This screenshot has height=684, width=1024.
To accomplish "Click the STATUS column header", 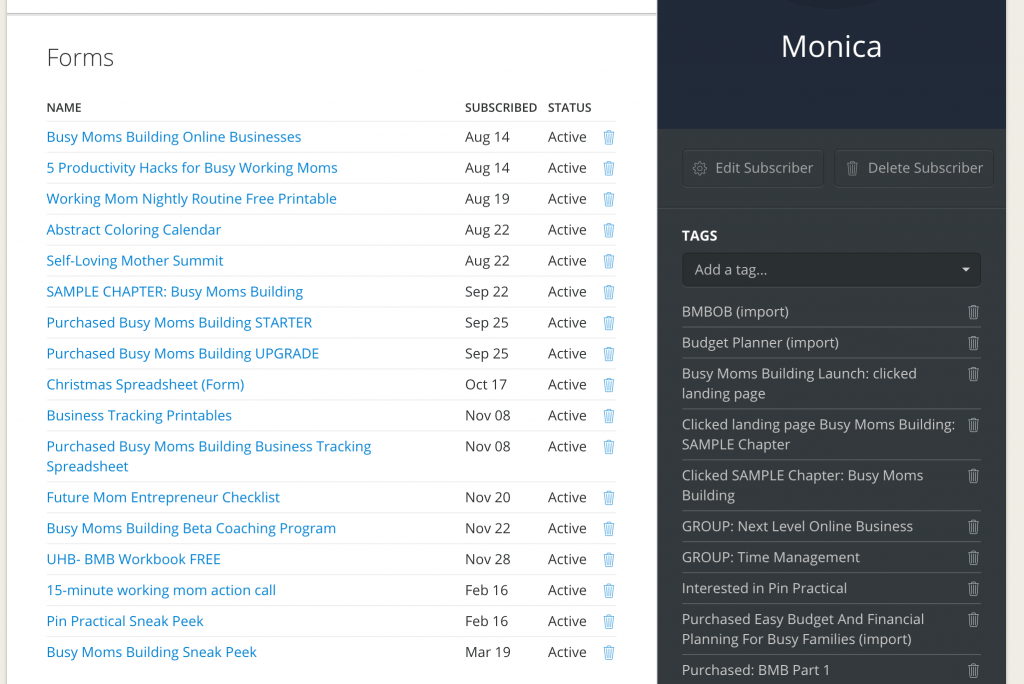I will pyautogui.click(x=569, y=108).
